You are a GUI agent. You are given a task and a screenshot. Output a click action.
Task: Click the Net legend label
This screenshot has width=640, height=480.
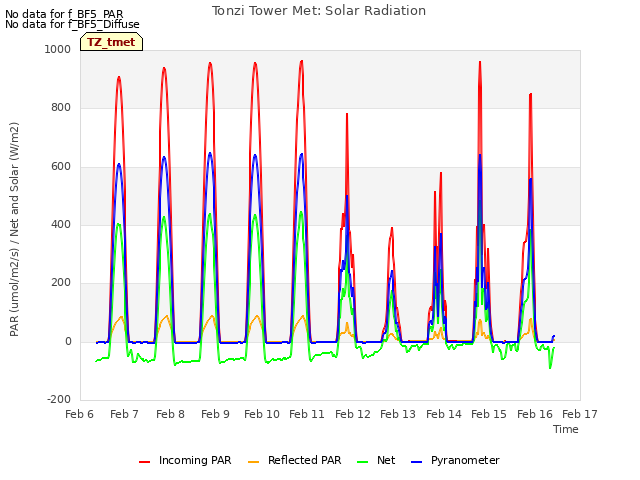386,460
